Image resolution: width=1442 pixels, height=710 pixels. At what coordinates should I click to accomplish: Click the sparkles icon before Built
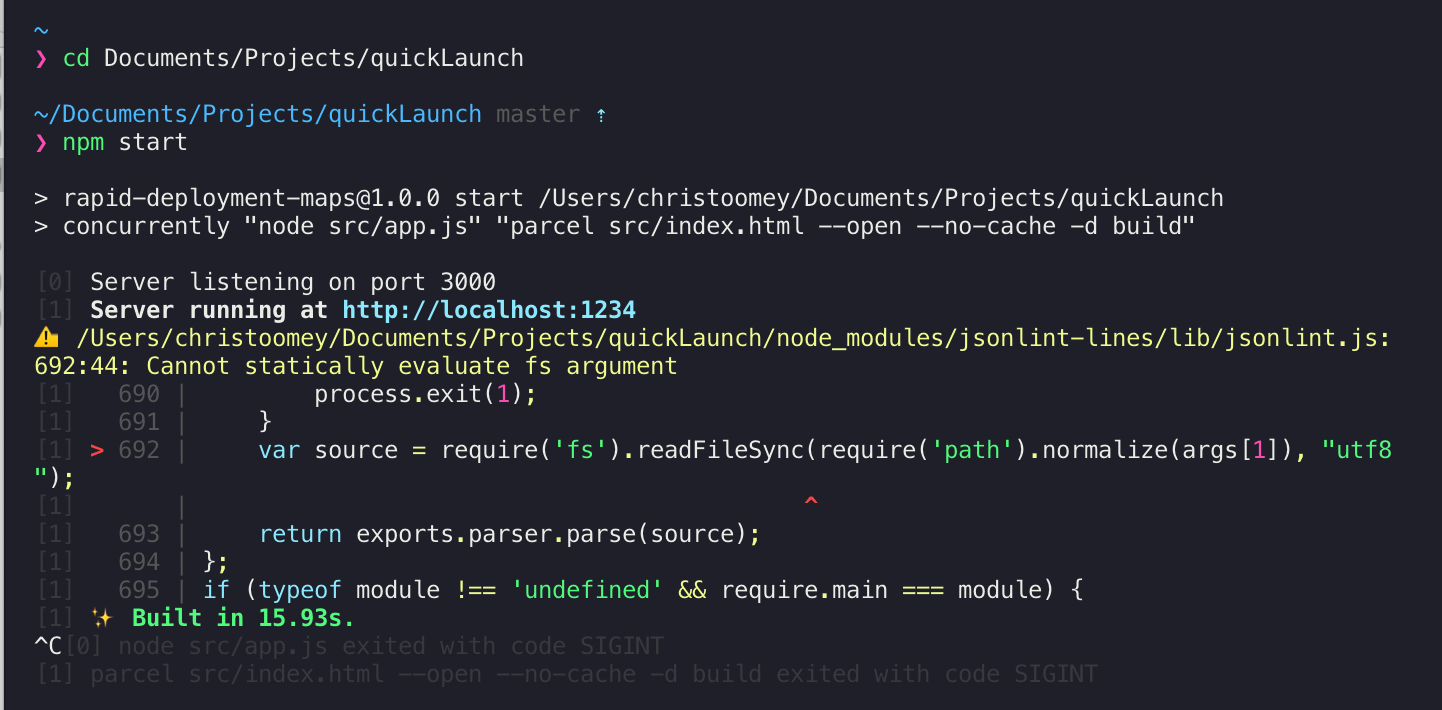pyautogui.click(x=102, y=617)
